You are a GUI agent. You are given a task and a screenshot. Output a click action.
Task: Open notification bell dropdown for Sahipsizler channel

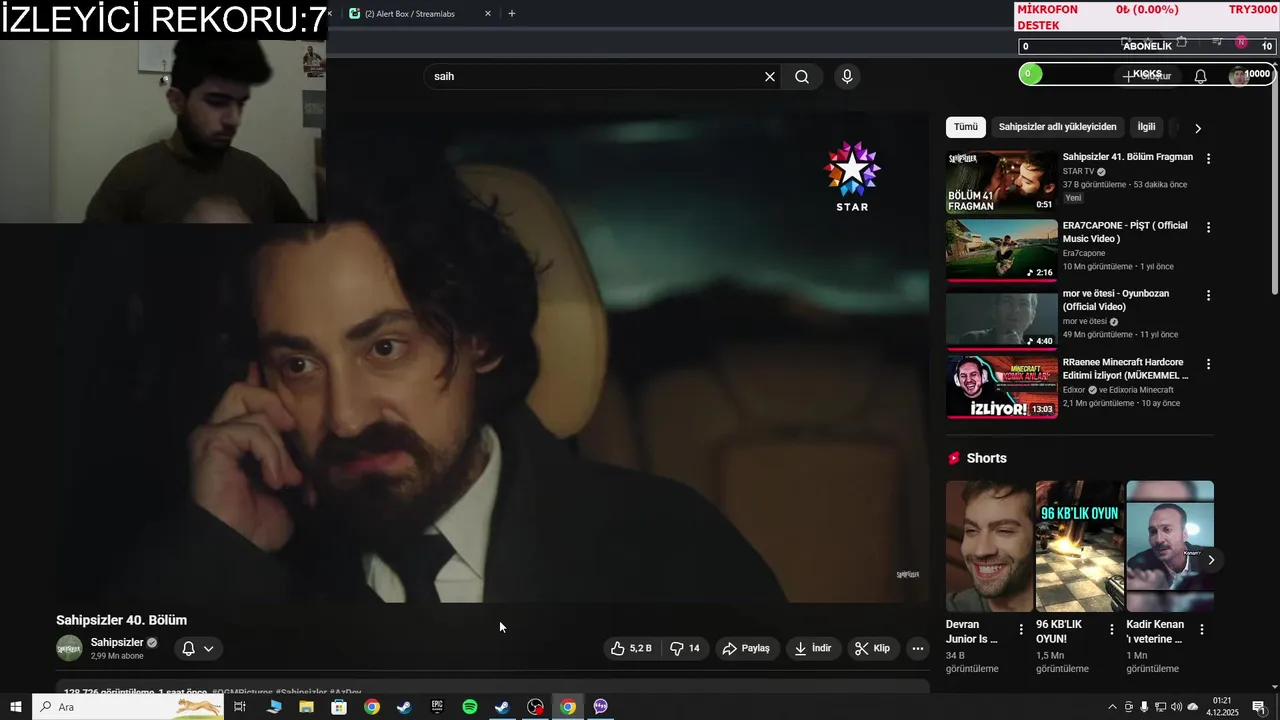click(x=198, y=648)
